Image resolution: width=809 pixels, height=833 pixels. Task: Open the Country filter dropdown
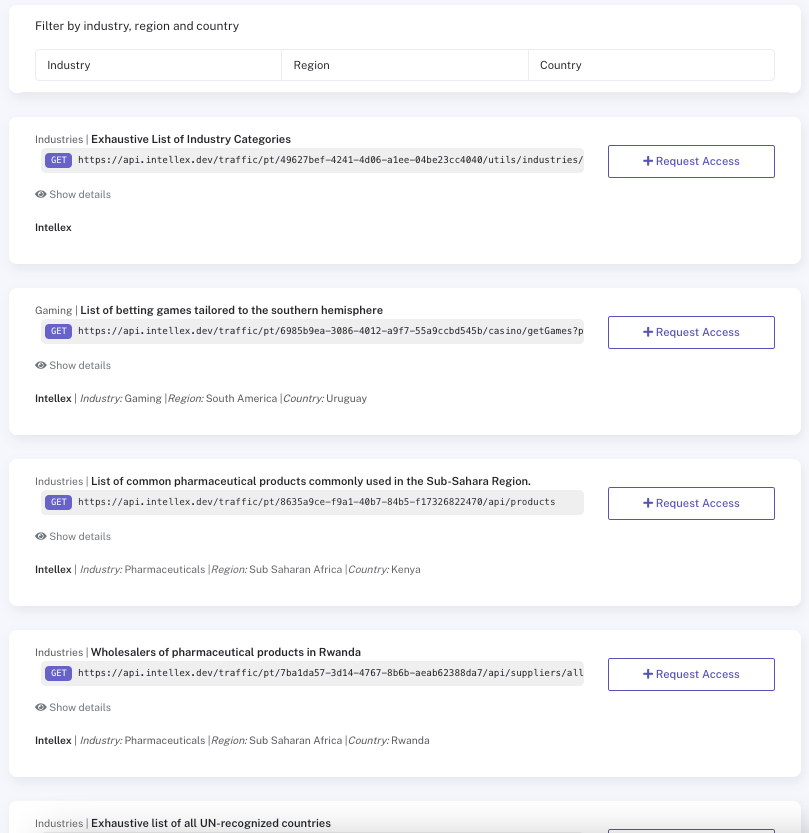coord(651,65)
